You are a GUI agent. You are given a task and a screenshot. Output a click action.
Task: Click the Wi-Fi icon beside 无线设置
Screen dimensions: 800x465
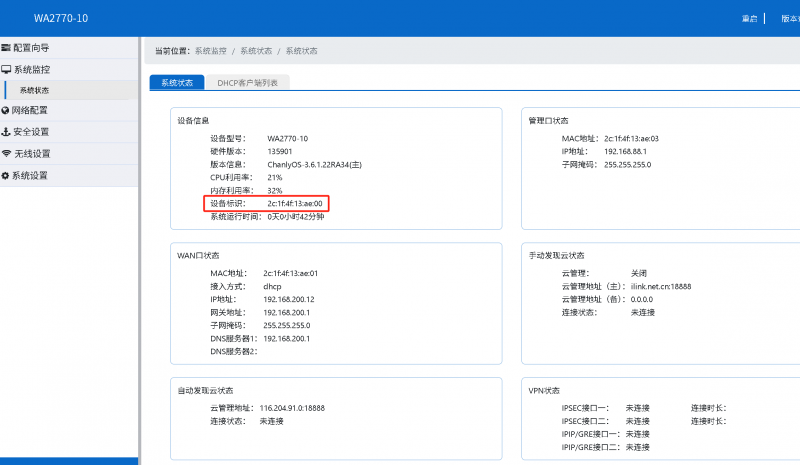[x=6, y=154]
